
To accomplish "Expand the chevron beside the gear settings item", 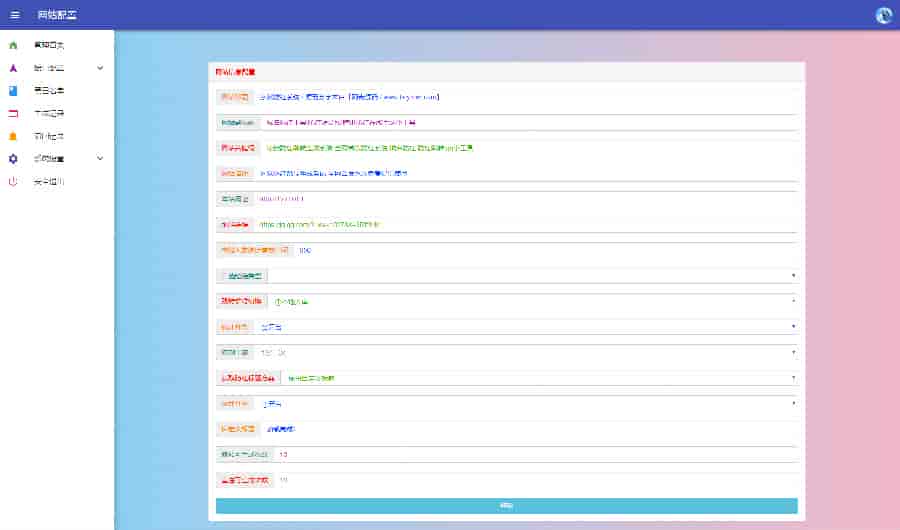I will (100, 159).
